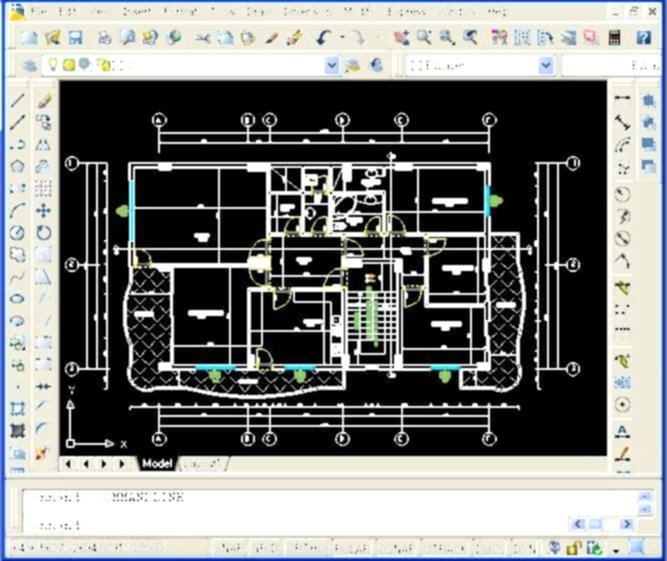Open the Layer Properties Manager
667x561 pixels.
28,65
